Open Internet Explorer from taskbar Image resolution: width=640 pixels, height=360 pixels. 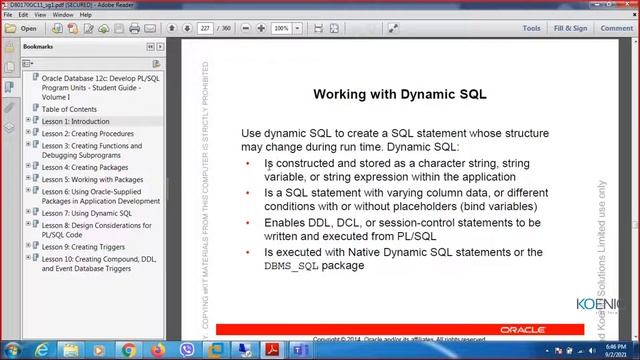pos(42,350)
